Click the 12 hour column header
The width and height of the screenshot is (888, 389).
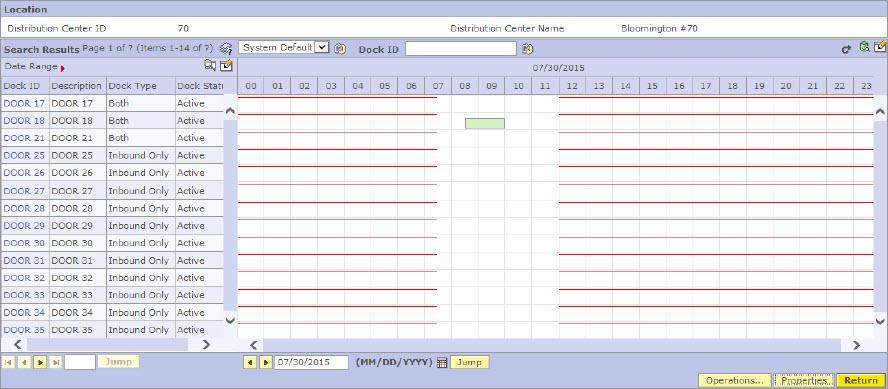[573, 86]
